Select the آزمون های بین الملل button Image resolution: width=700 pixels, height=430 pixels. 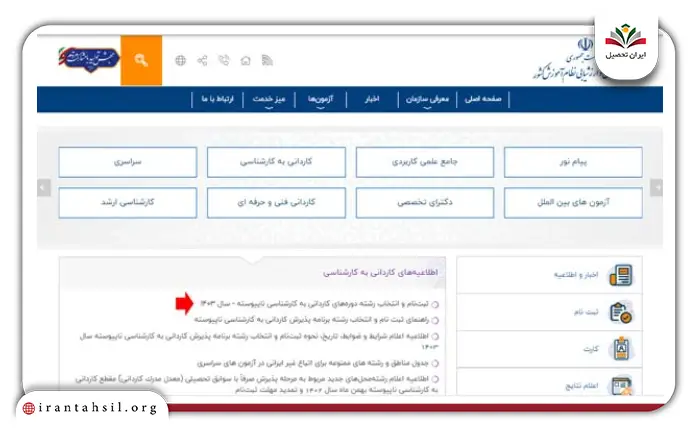(573, 203)
